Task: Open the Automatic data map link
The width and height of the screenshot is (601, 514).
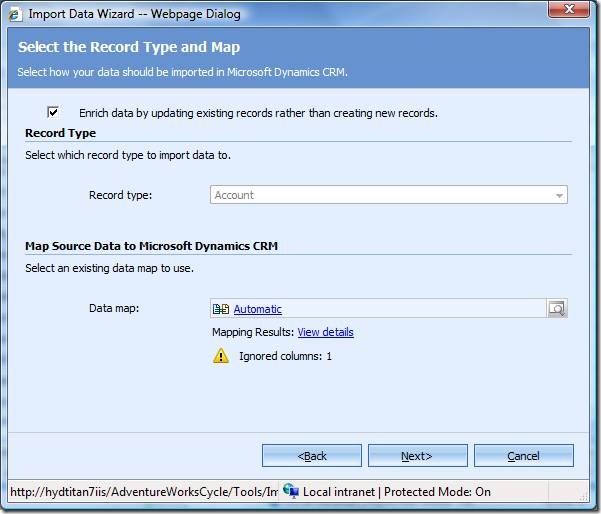Action: (257, 310)
